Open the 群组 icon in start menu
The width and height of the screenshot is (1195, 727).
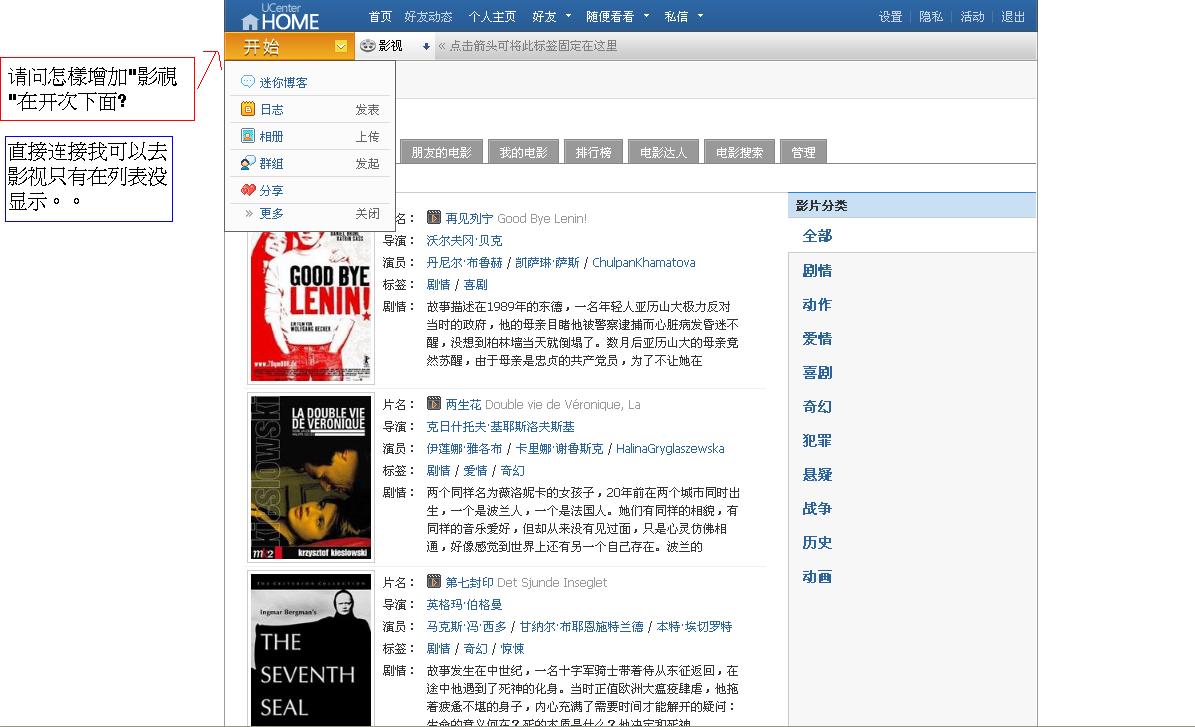coord(248,163)
